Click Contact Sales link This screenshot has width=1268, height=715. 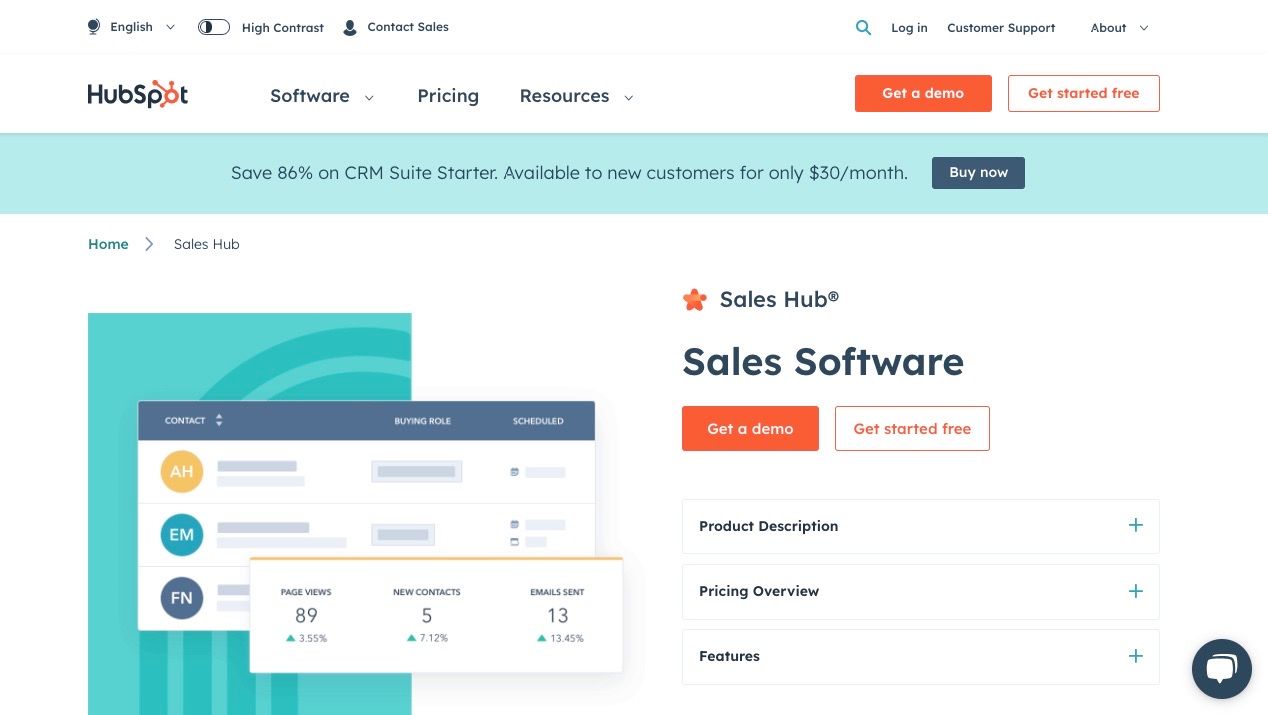(408, 27)
